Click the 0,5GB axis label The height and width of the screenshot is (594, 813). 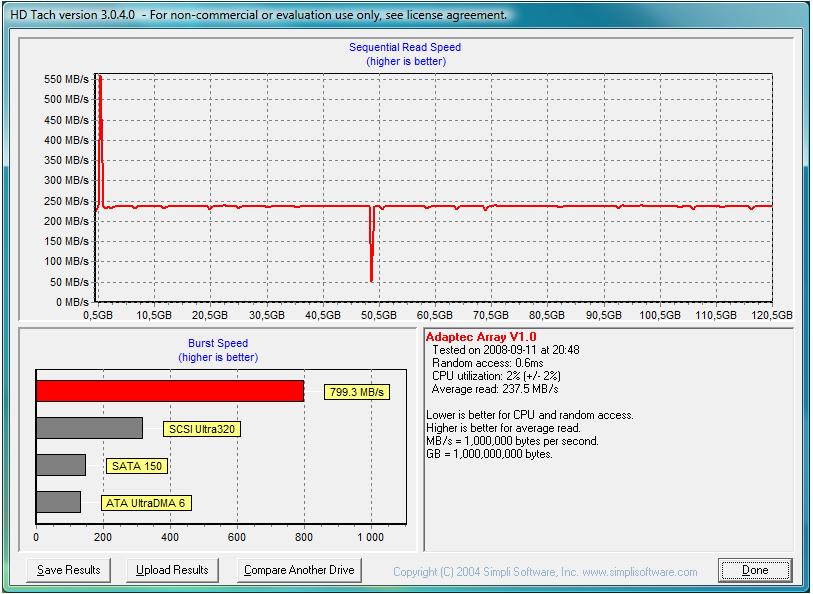[x=98, y=315]
